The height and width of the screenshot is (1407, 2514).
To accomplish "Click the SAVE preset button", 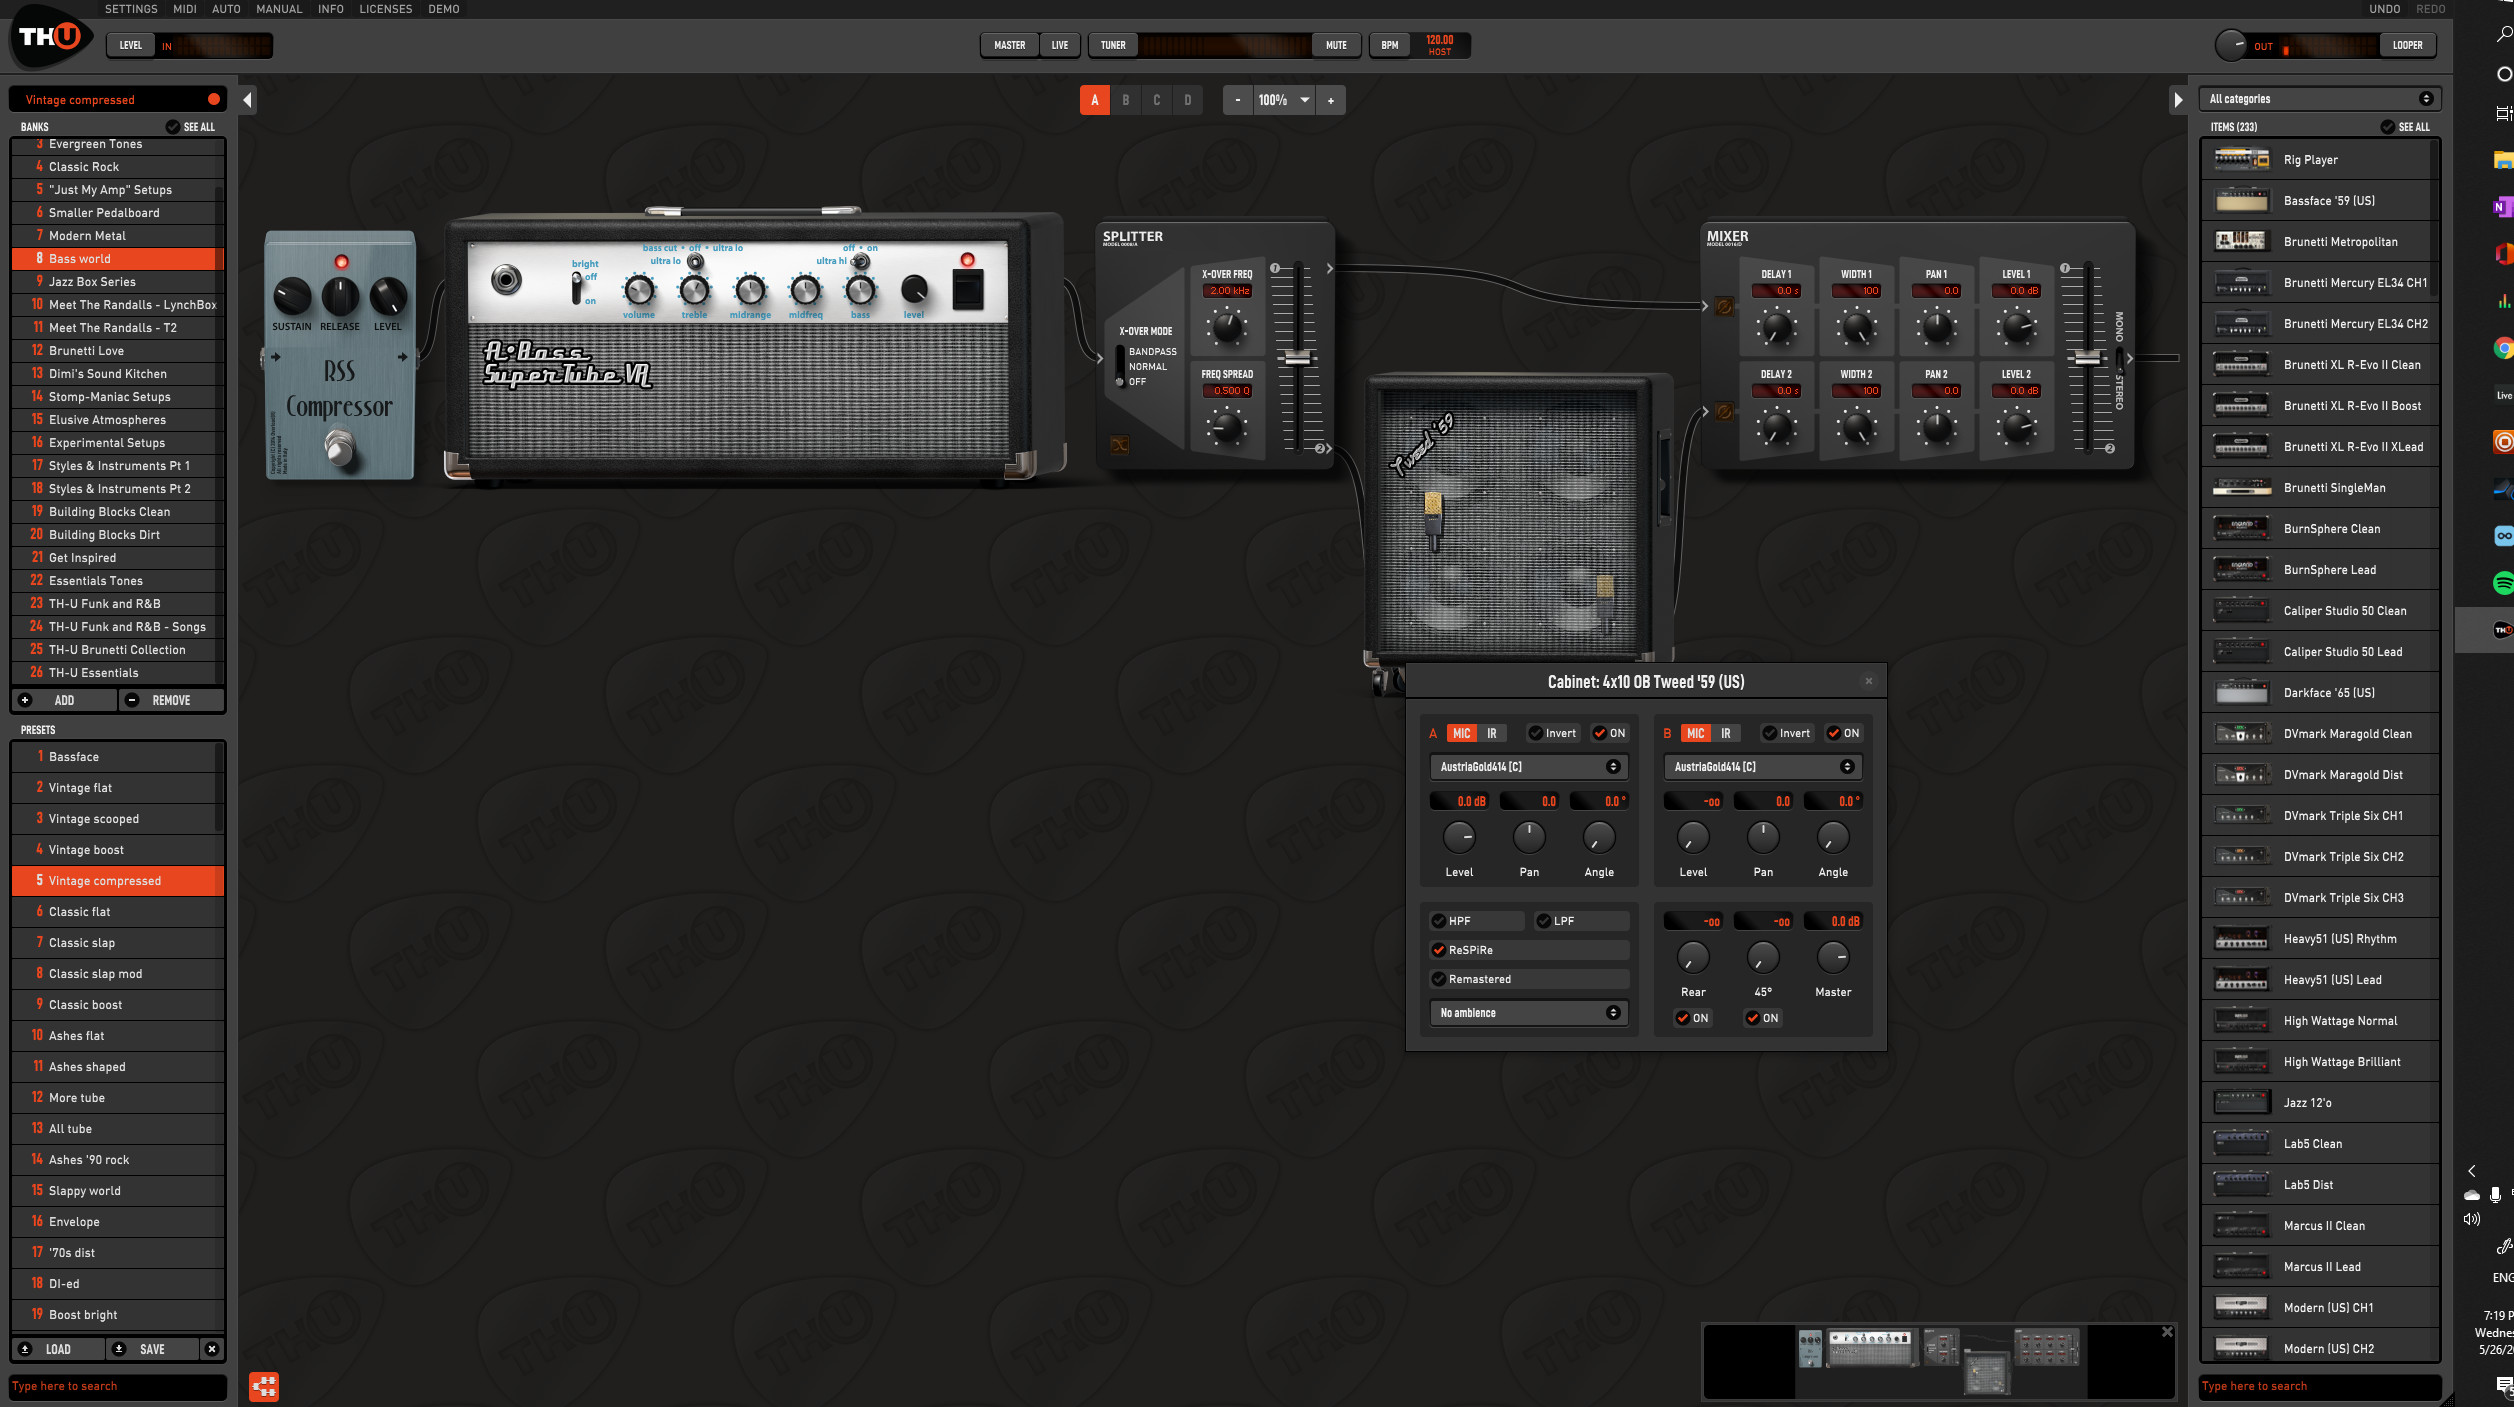I will [152, 1349].
